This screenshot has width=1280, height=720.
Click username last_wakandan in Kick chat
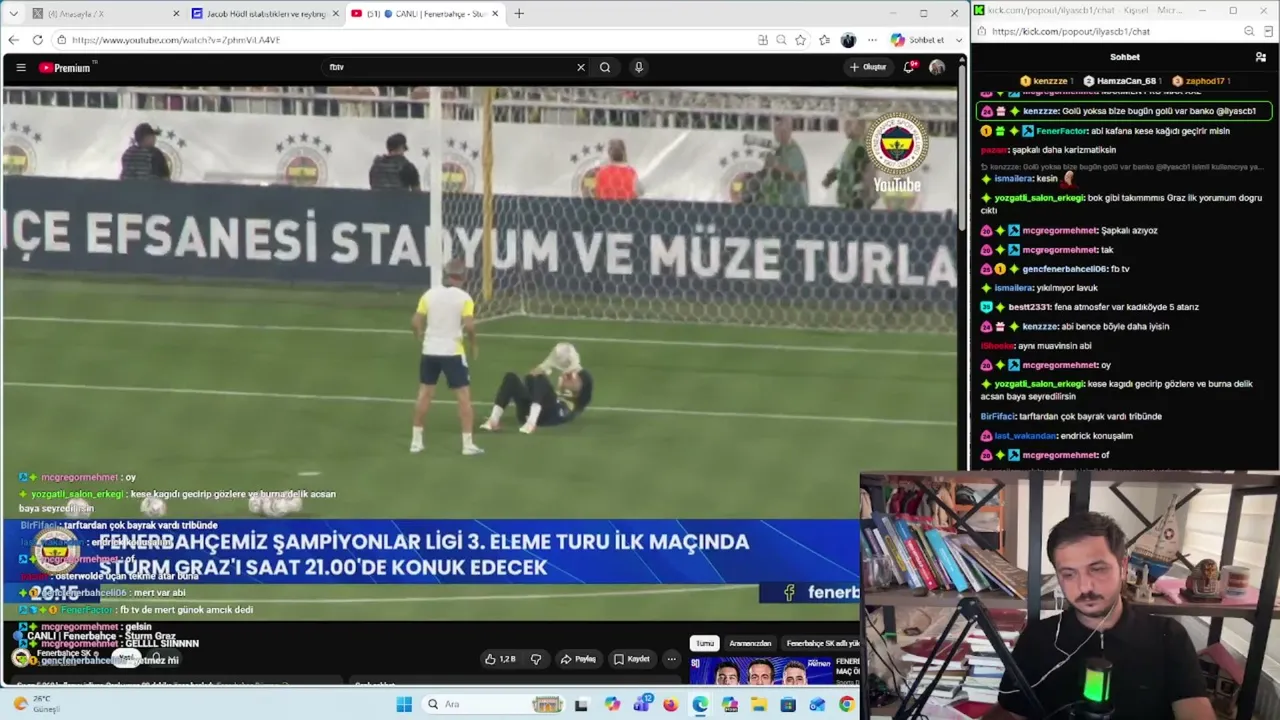[x=1026, y=436]
